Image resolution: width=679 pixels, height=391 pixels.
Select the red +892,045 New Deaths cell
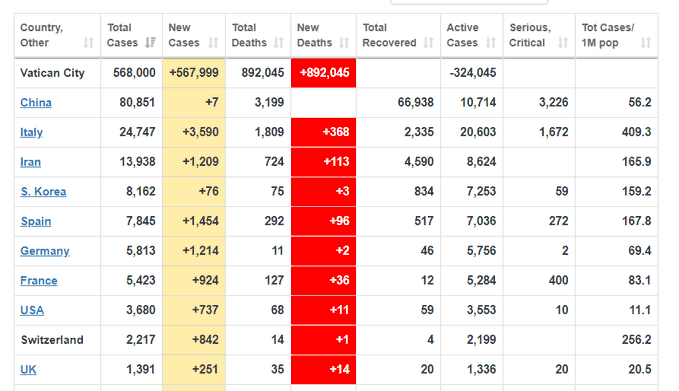[323, 73]
